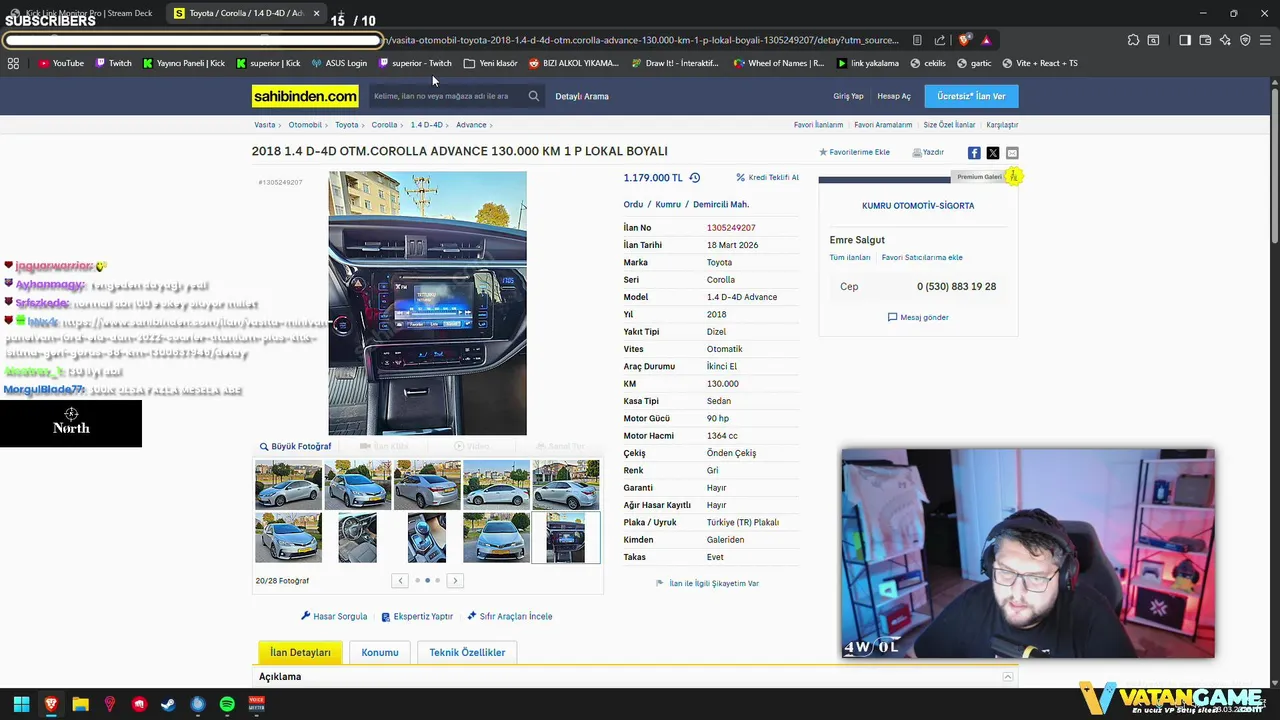This screenshot has height=720, width=1280.
Task: Click Ücretsiz İlan Ver button
Action: pos(971,96)
